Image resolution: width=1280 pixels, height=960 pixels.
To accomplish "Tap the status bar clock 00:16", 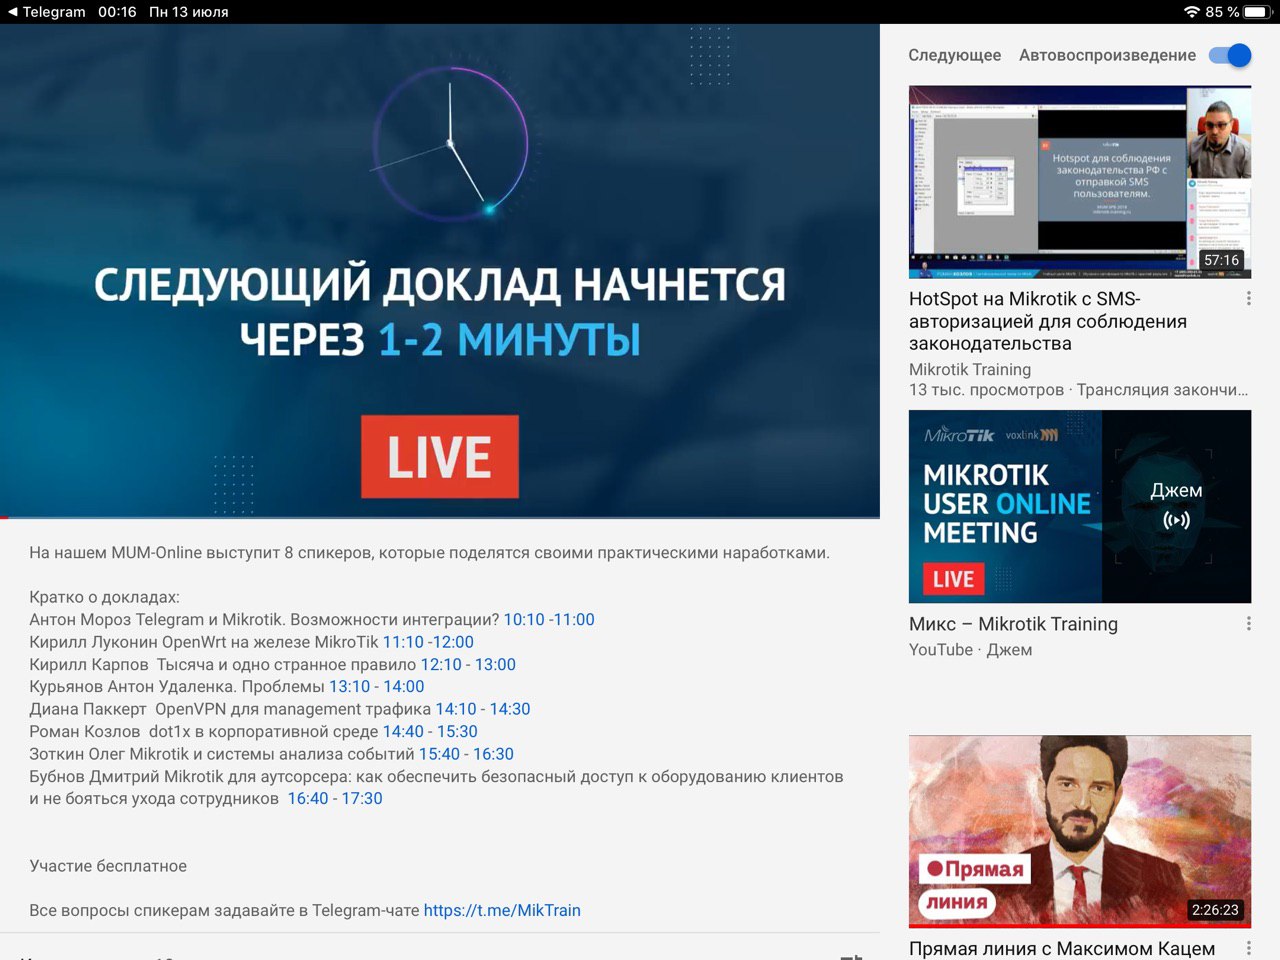I will [117, 12].
